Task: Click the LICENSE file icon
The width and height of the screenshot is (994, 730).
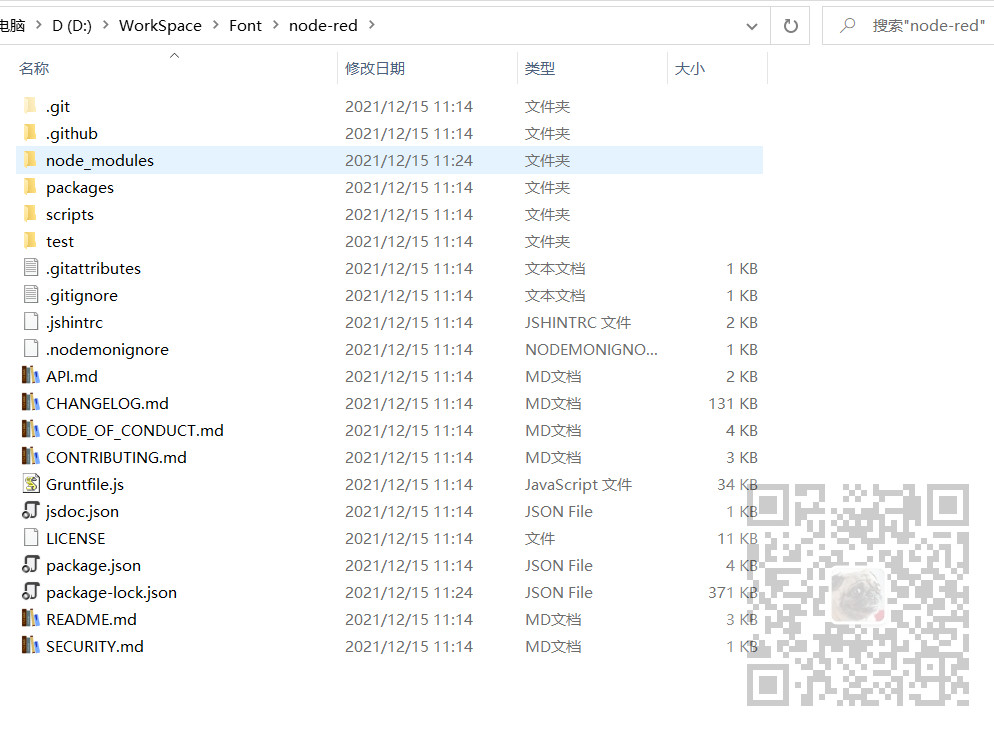Action: click(30, 537)
